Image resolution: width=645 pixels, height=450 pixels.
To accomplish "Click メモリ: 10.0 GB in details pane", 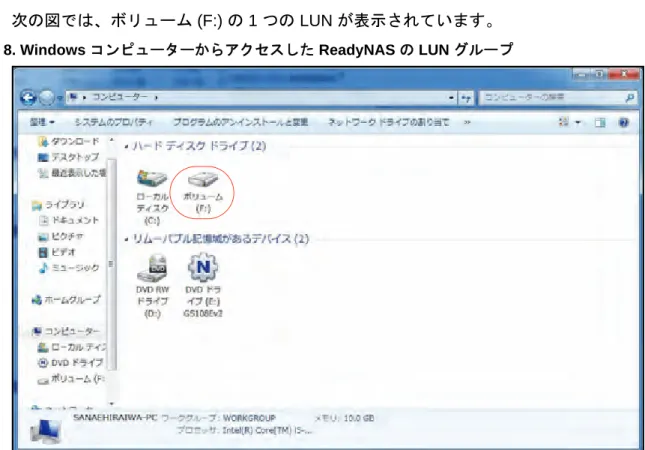I will (344, 418).
